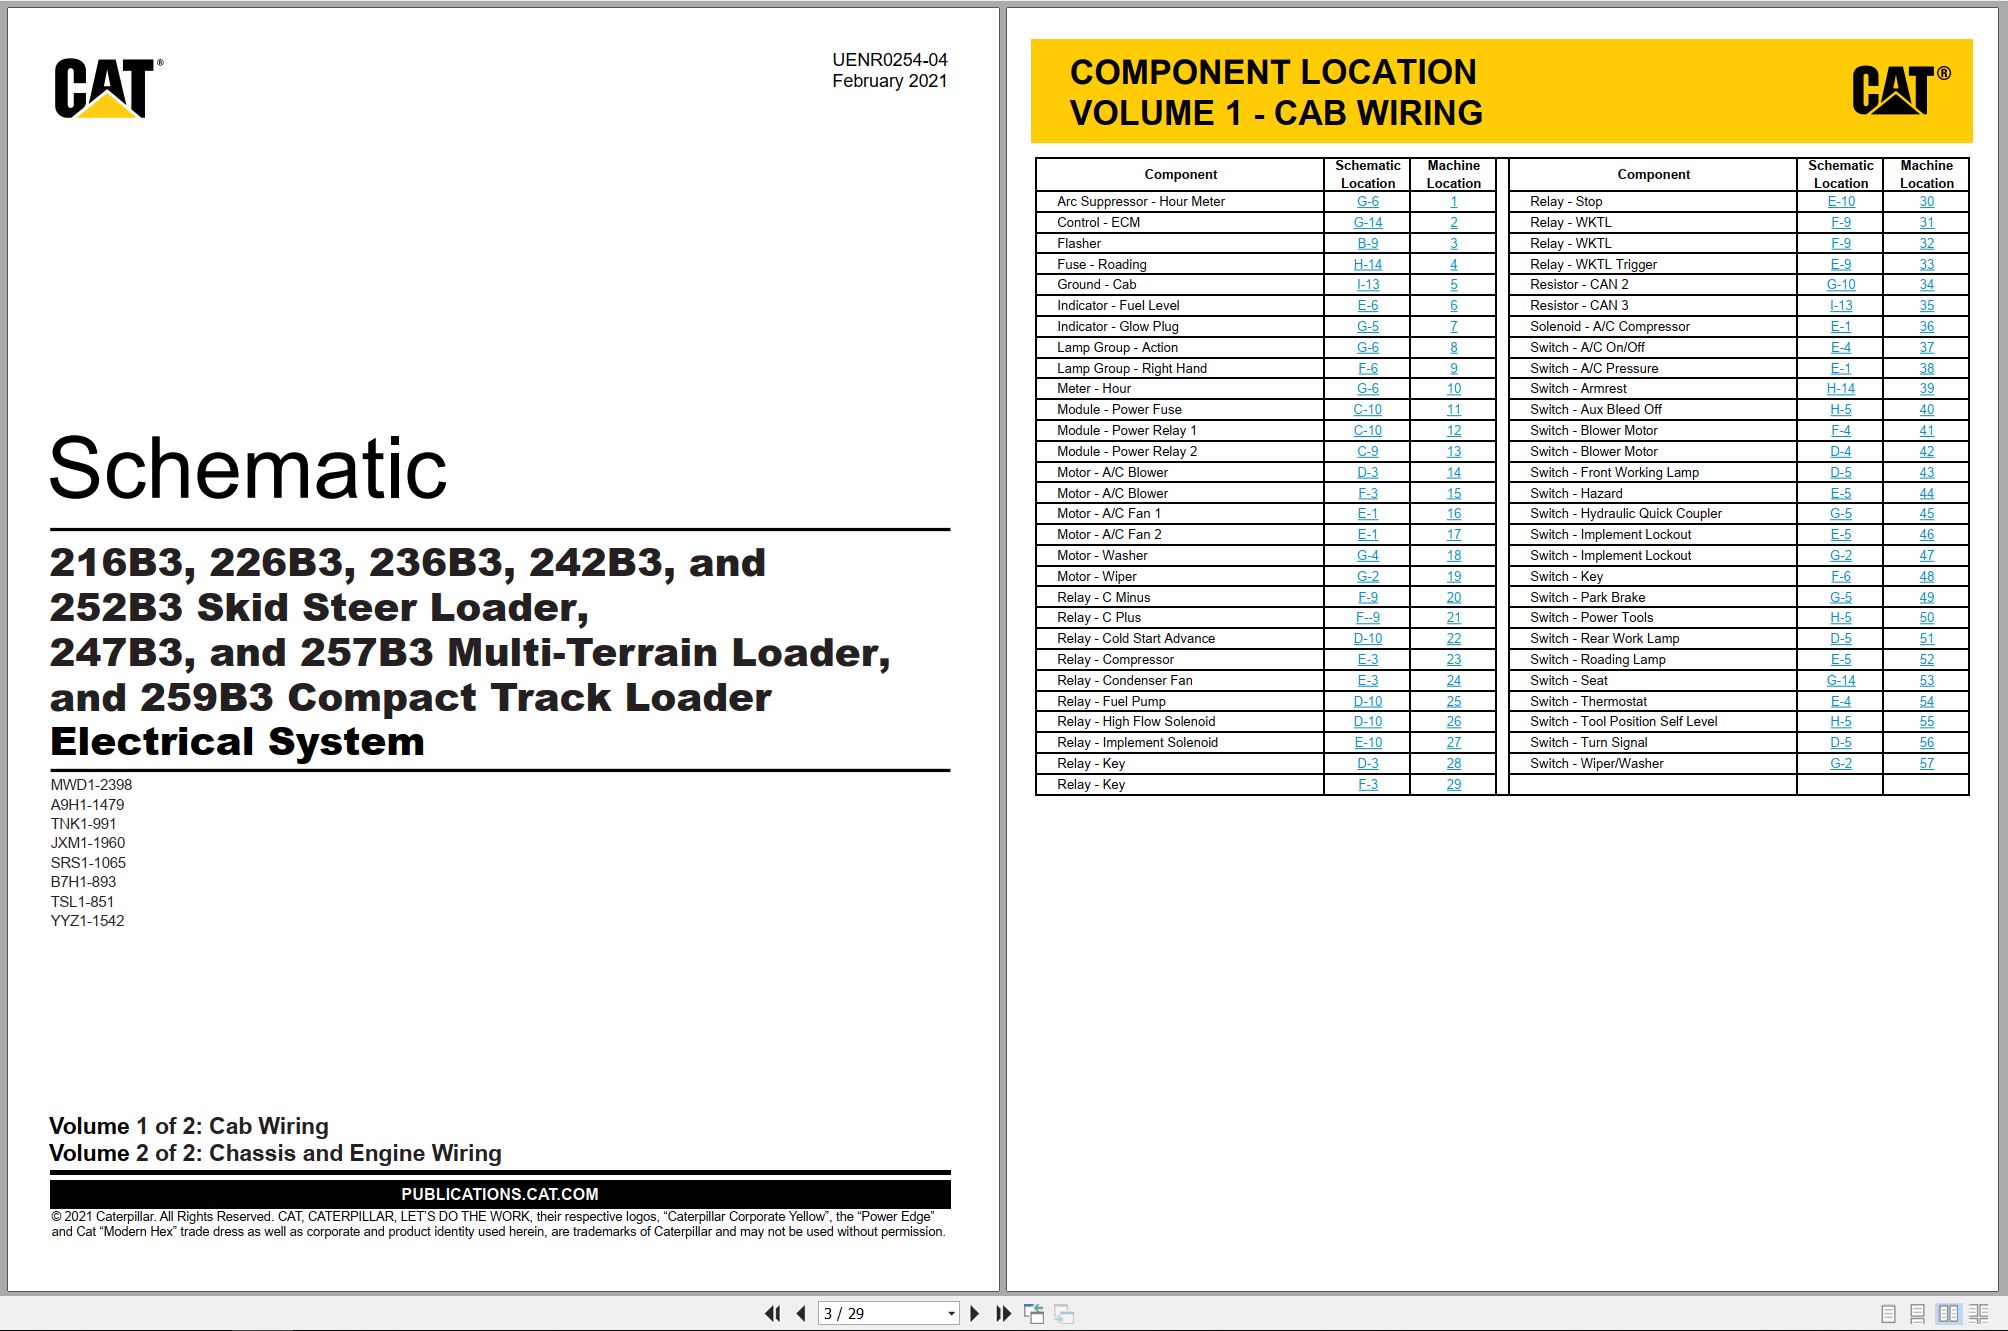2008x1331 pixels.
Task: Click machine location 54 for Switch - Thermostat
Action: [1927, 702]
